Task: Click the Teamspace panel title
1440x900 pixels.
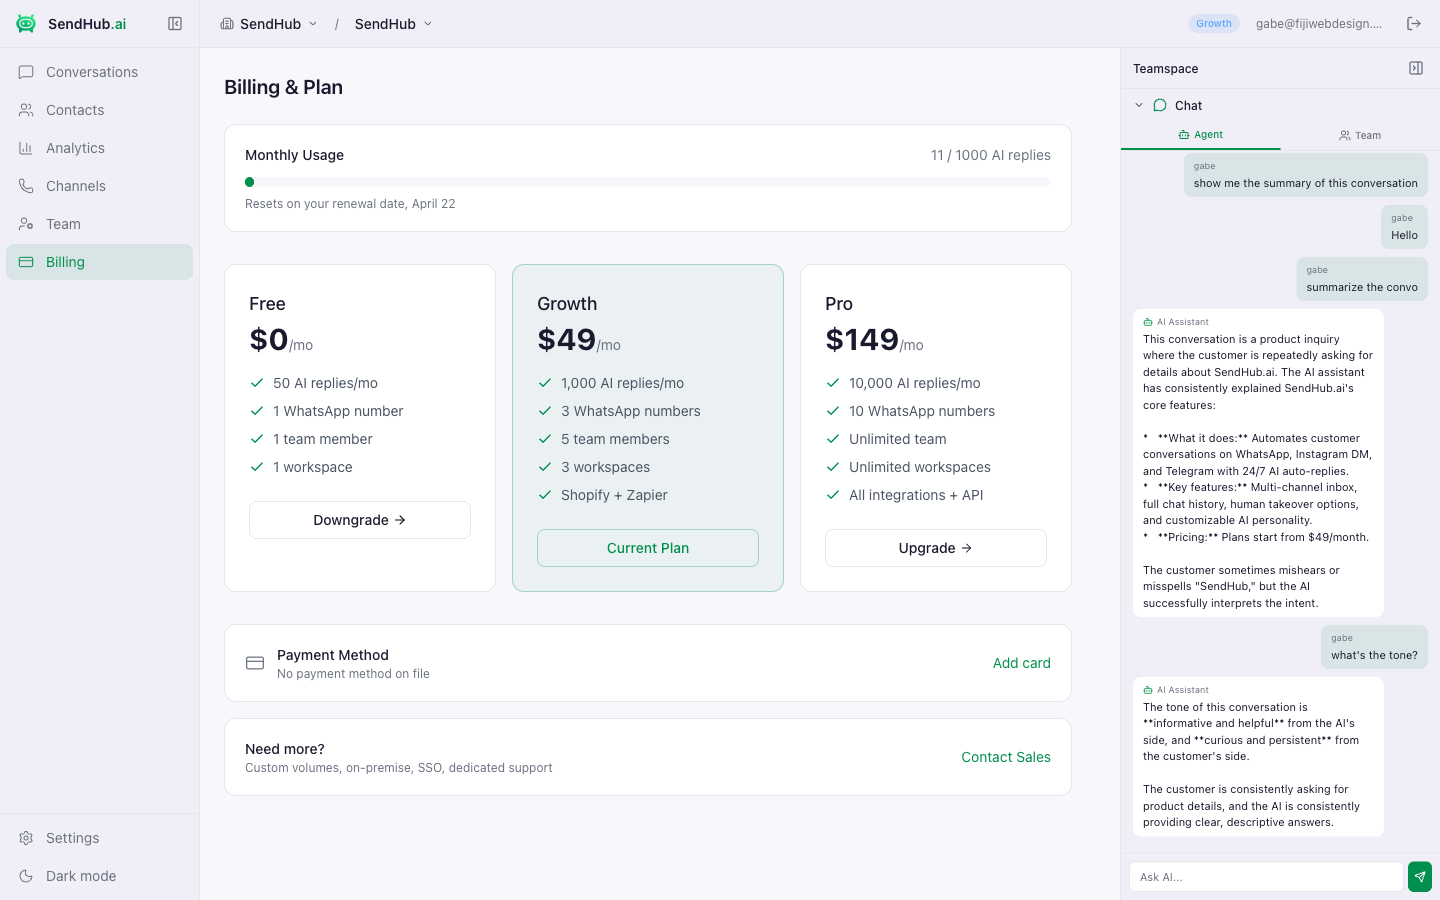Action: point(1165,69)
